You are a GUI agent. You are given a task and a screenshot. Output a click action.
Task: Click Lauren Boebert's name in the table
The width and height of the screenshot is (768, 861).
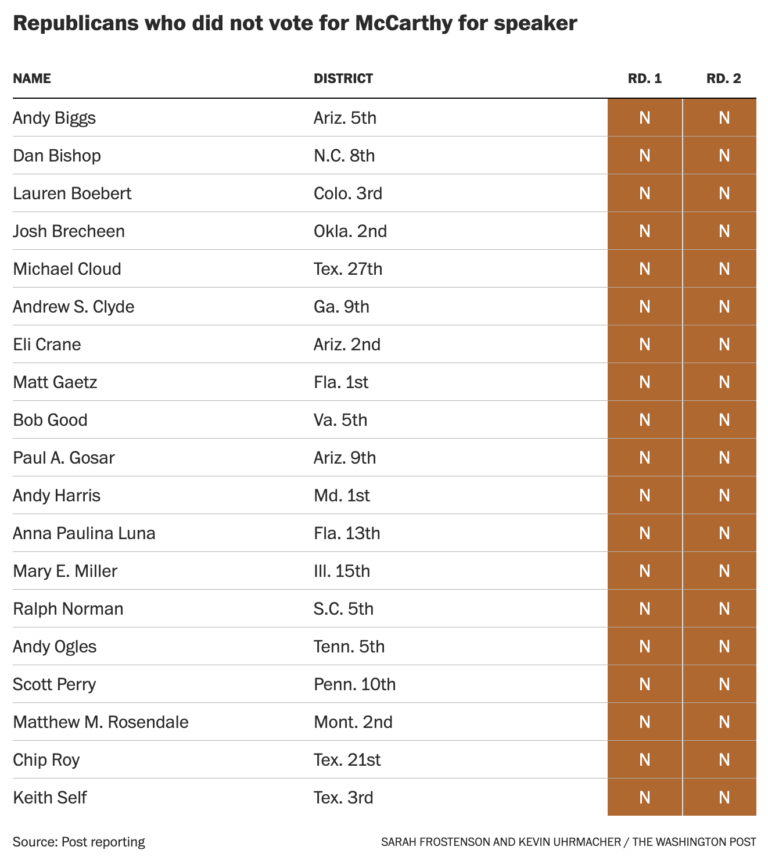72,193
